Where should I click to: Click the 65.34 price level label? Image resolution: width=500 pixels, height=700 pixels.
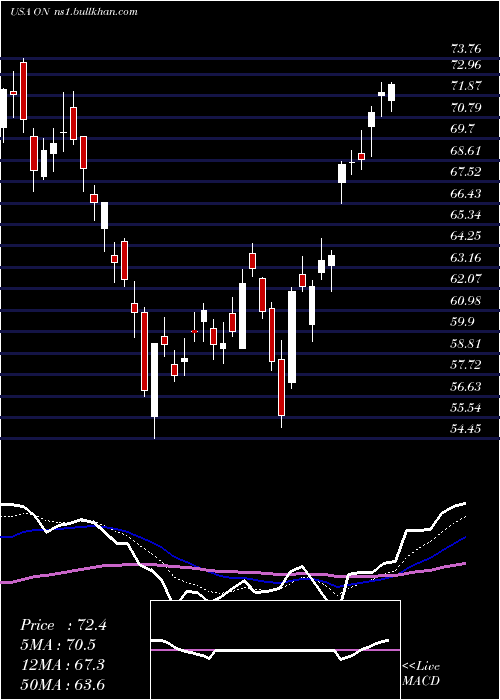(467, 215)
